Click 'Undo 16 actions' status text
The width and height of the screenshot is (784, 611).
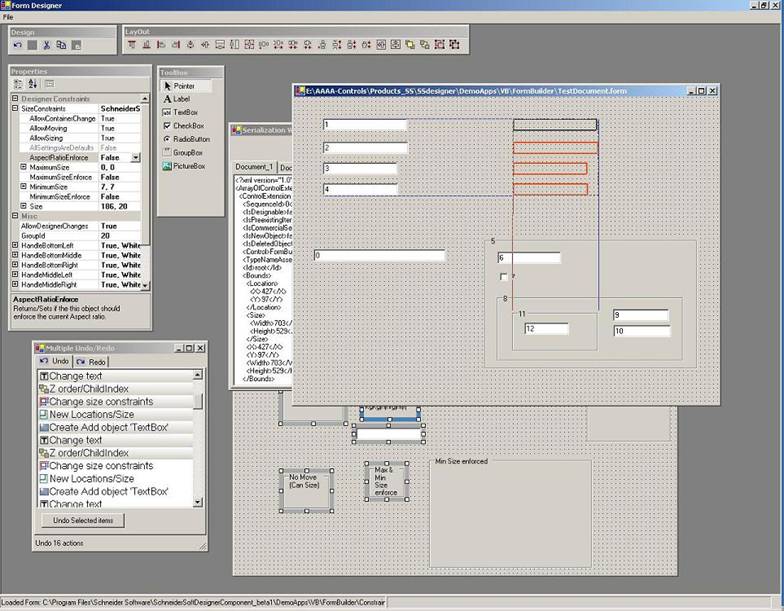coord(59,543)
